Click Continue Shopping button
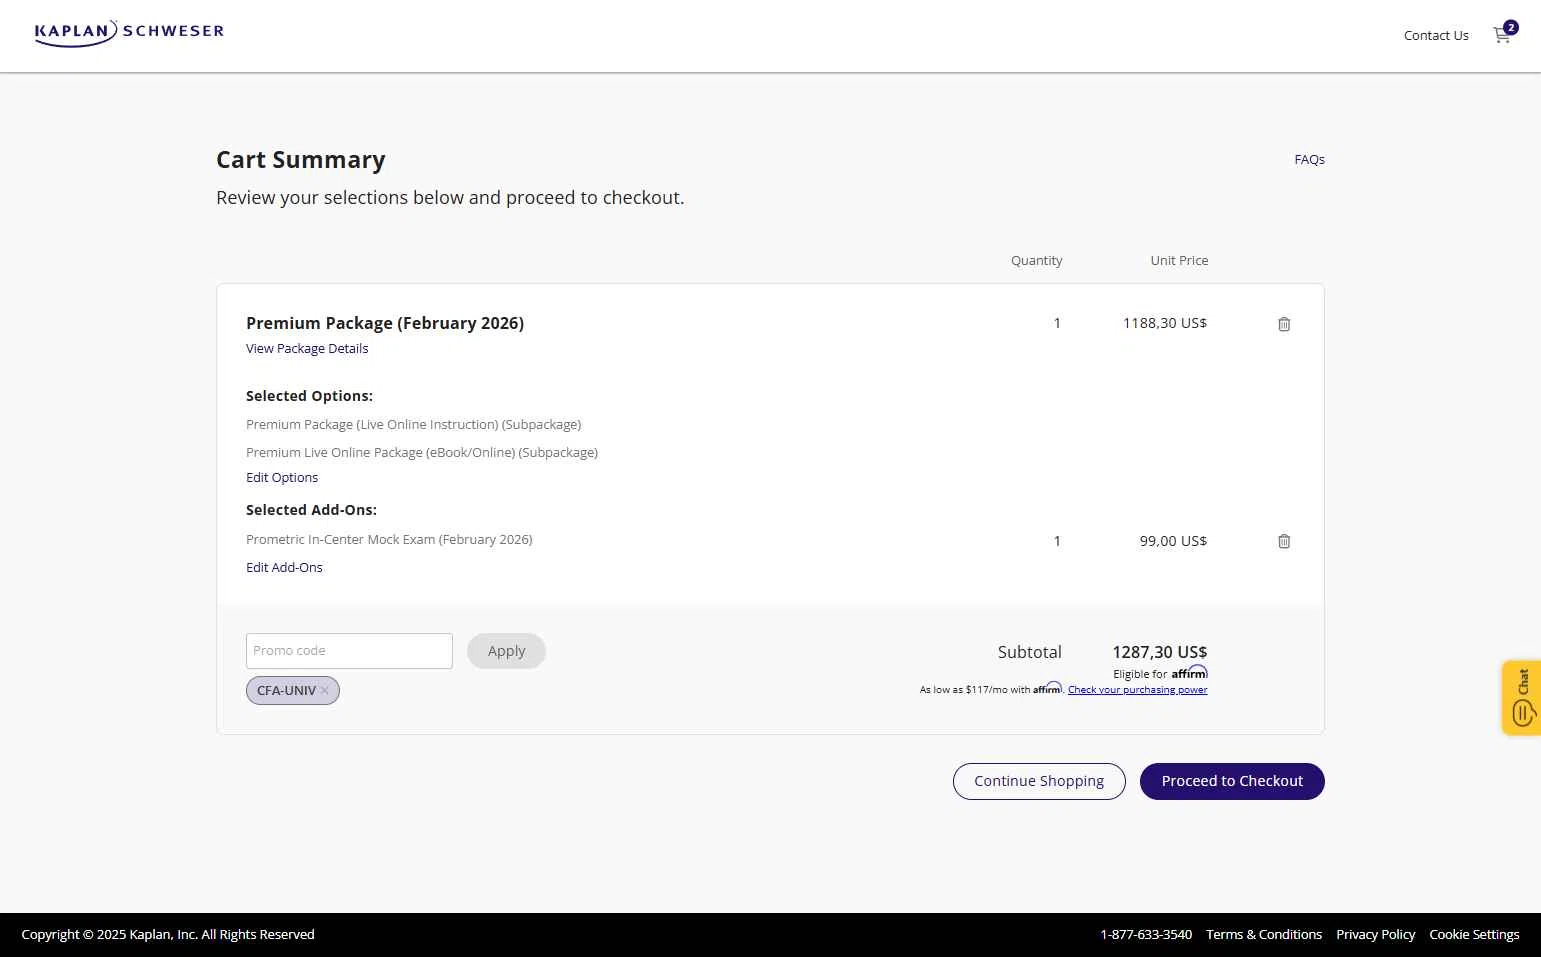The height and width of the screenshot is (957, 1541). [x=1039, y=781]
